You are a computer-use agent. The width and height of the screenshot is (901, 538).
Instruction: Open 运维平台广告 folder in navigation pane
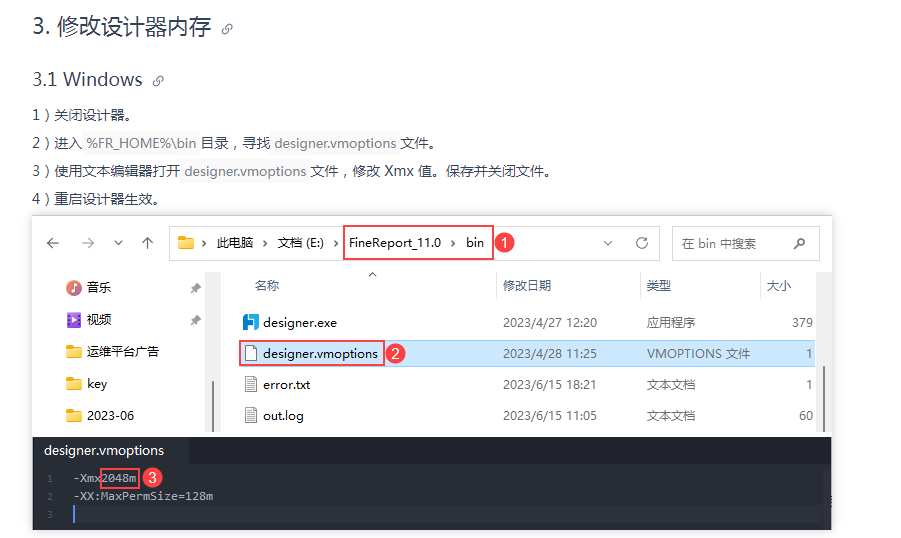coord(122,352)
